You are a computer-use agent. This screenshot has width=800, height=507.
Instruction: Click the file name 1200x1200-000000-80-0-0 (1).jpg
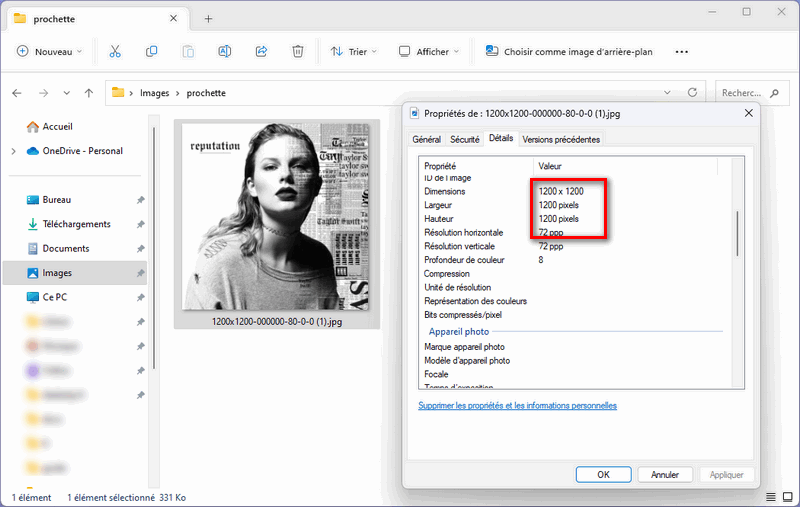[277, 322]
